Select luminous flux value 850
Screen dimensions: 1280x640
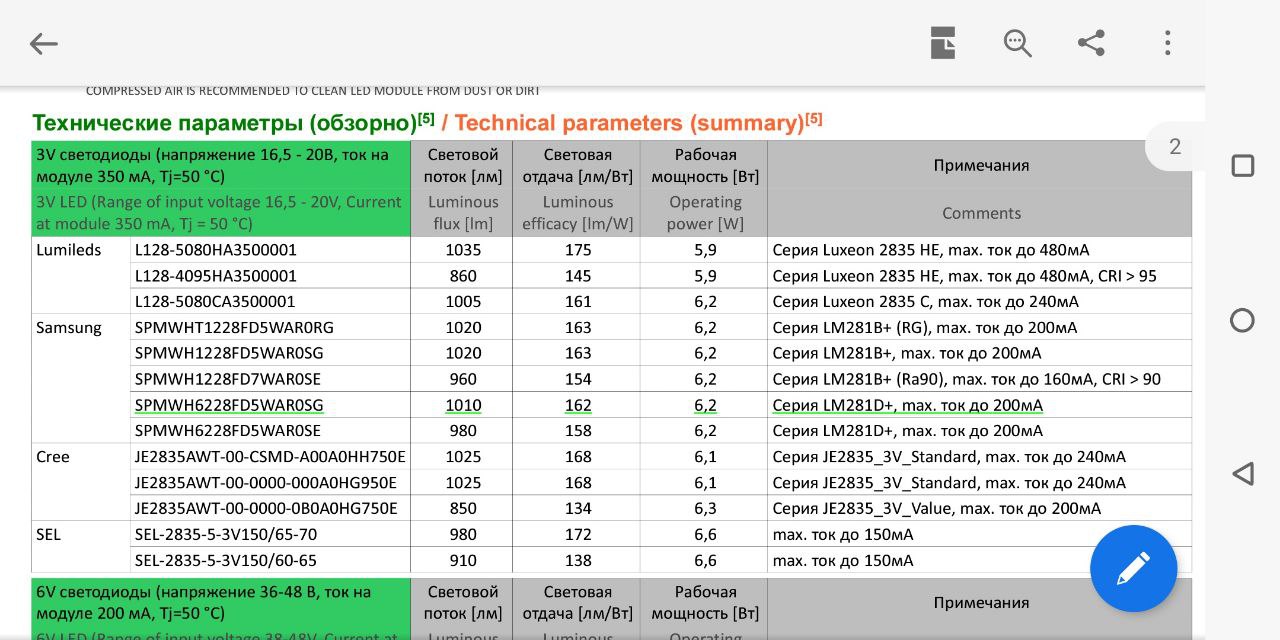pos(463,509)
